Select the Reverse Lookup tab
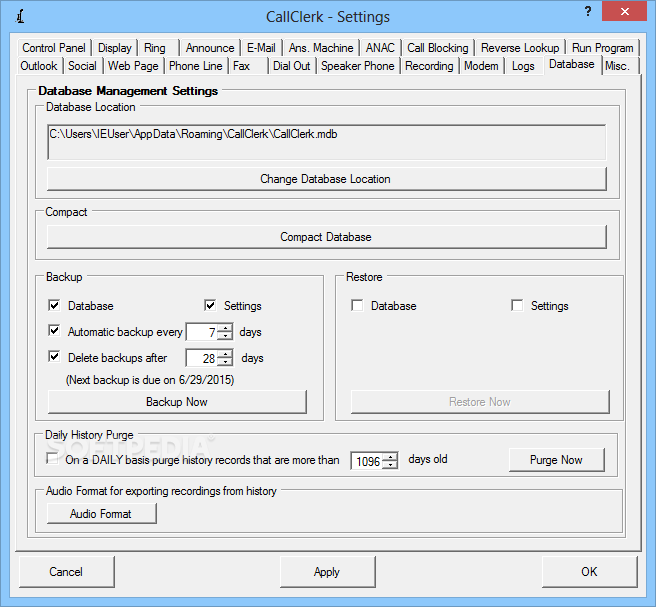Viewport: 656px width, 607px height. (x=520, y=48)
